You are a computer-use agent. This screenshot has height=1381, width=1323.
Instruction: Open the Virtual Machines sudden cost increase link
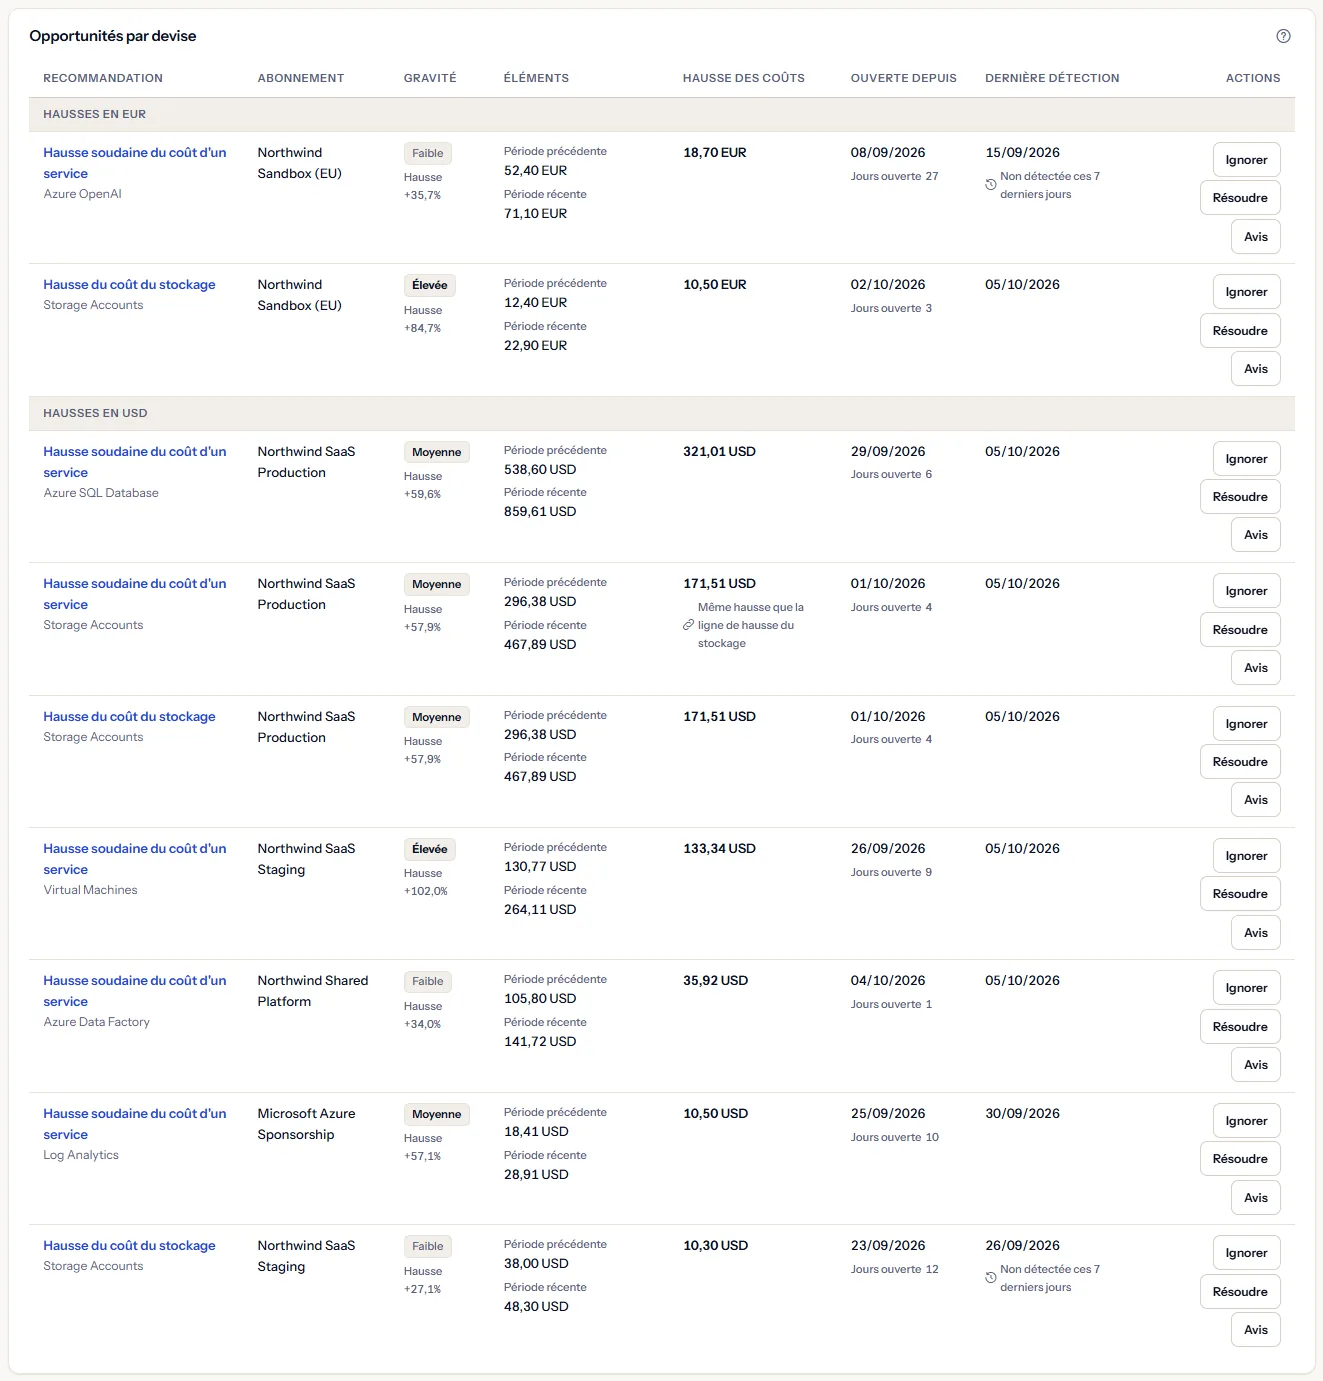135,859
